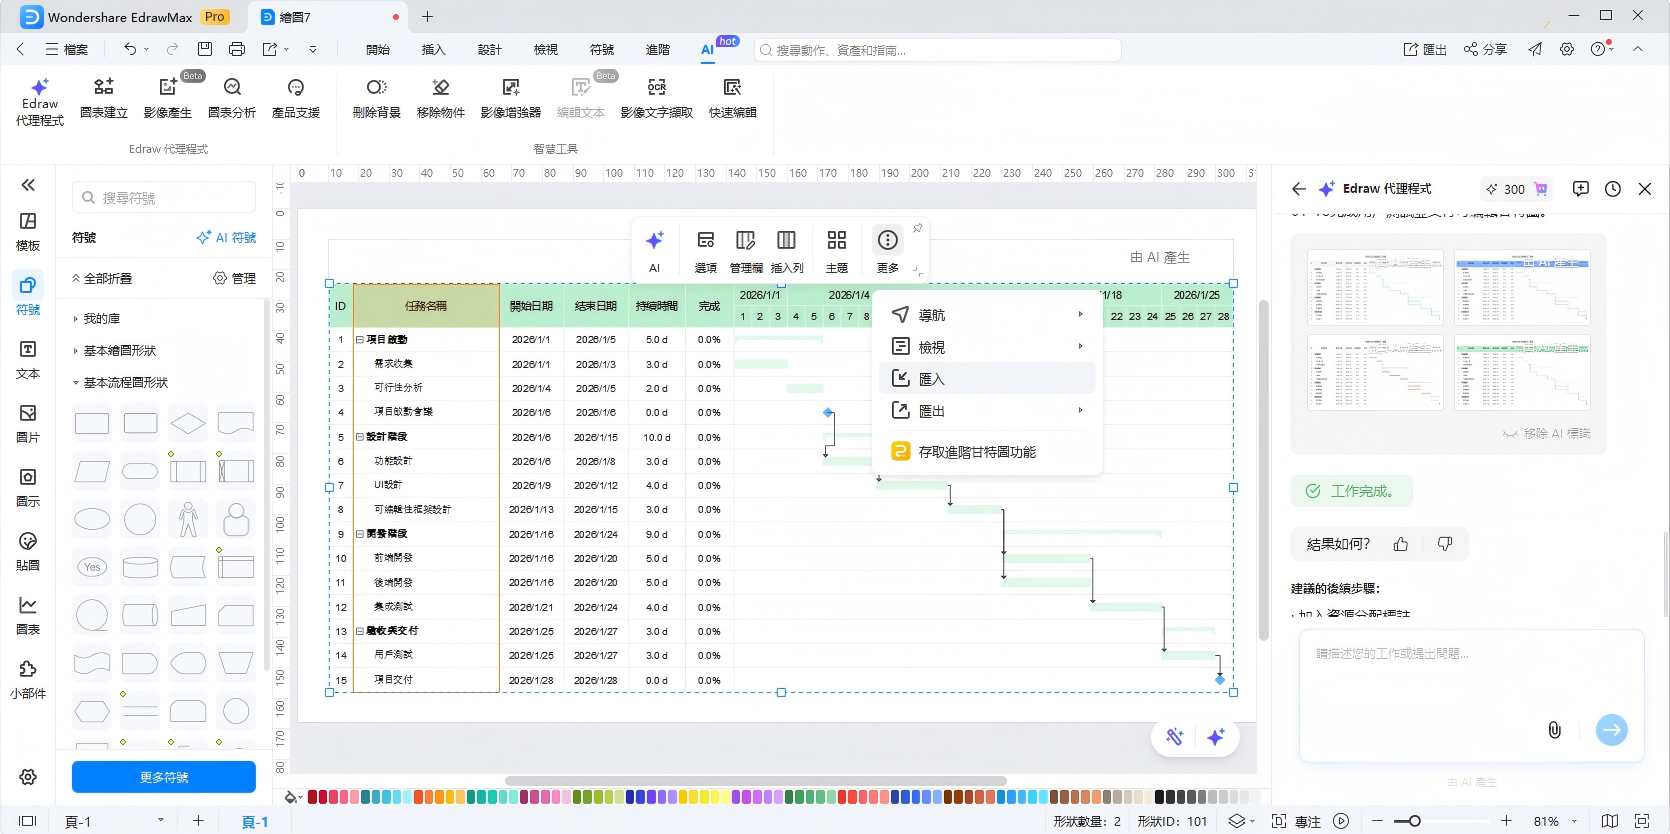The height and width of the screenshot is (834, 1670).
Task: Open the 影像增強器 tool
Action: tap(511, 99)
